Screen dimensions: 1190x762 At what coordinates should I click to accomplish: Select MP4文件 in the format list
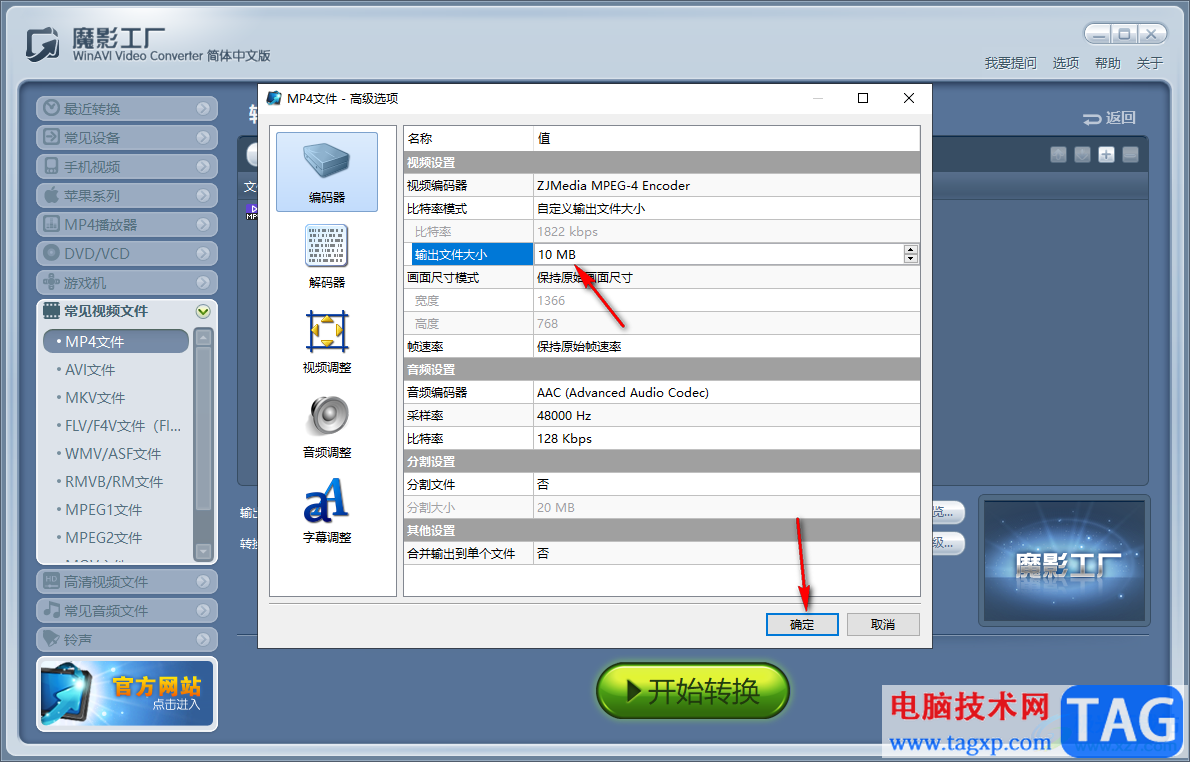(116, 342)
